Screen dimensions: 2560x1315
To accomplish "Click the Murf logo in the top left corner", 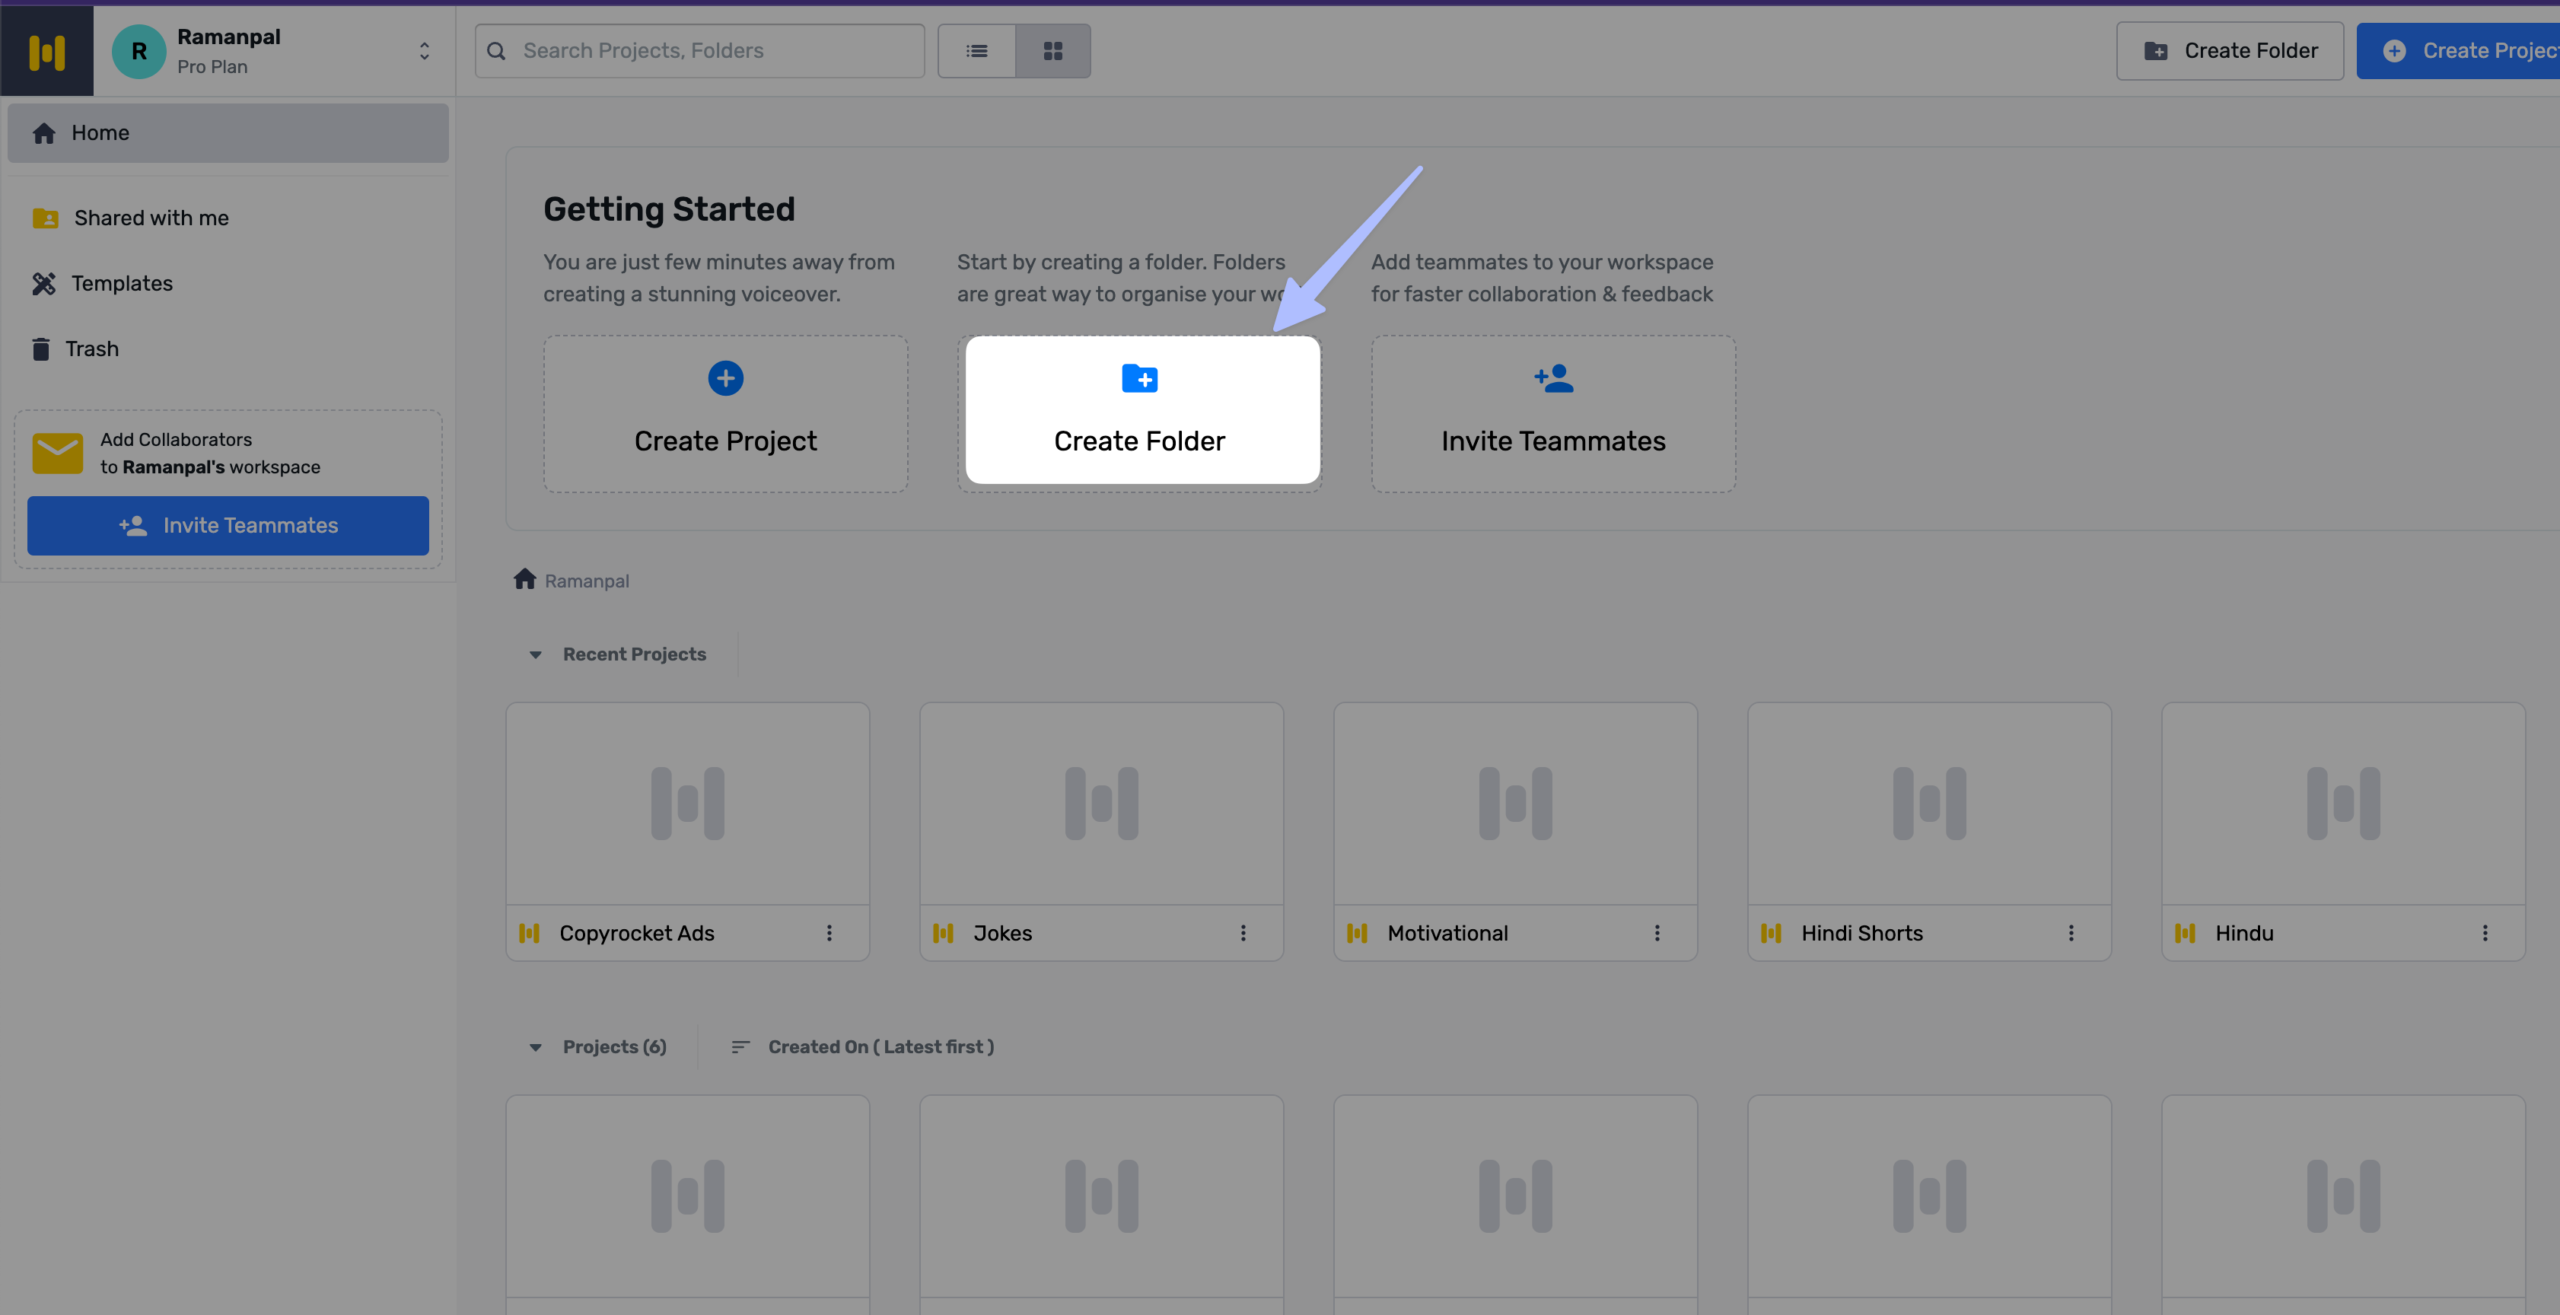I will point(46,51).
